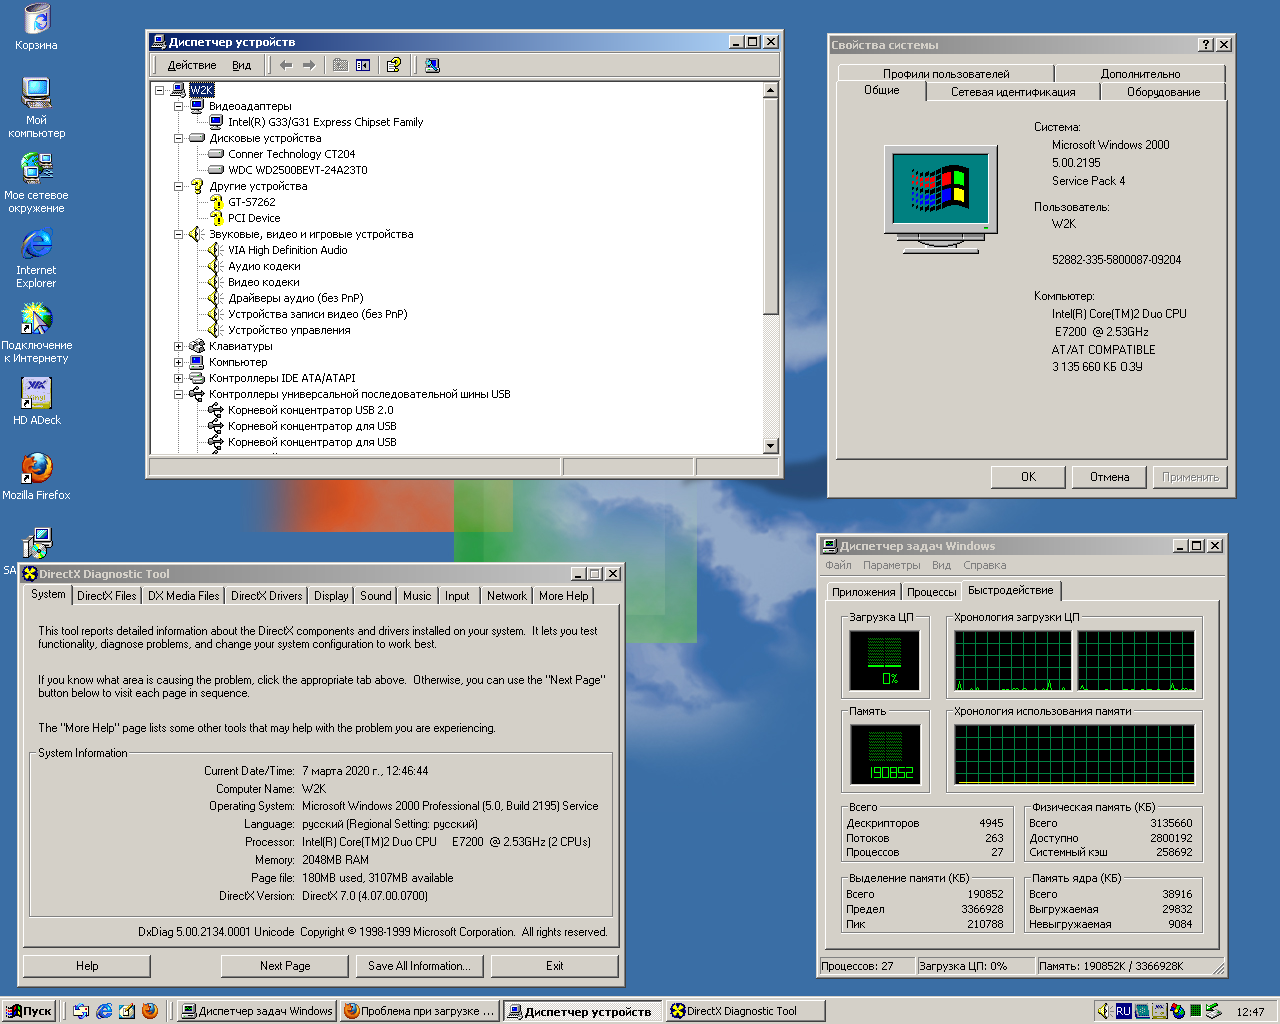
Task: Collapse the display adapters (Видеоадаптеры) node
Action: (x=179, y=106)
